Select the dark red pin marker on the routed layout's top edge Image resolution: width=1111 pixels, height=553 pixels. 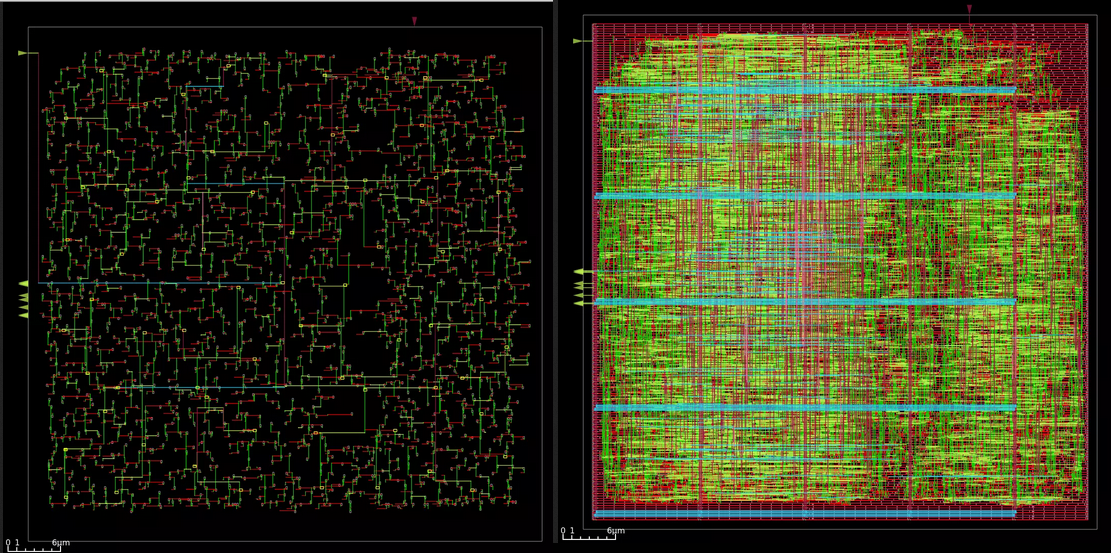click(x=969, y=9)
